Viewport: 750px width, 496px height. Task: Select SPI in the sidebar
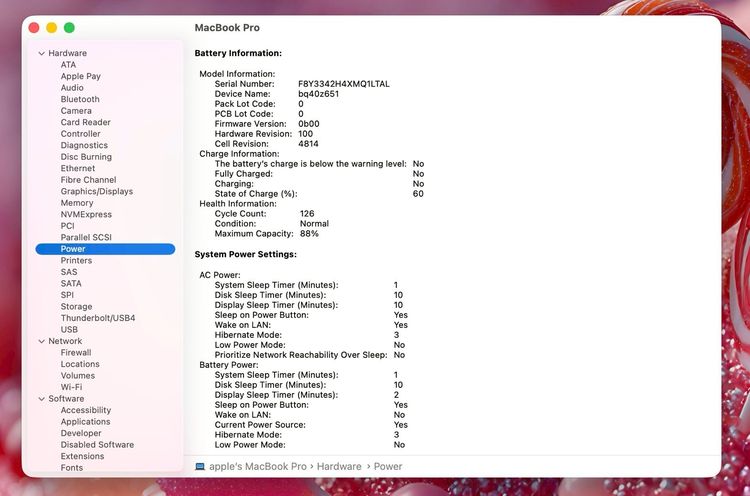point(67,295)
